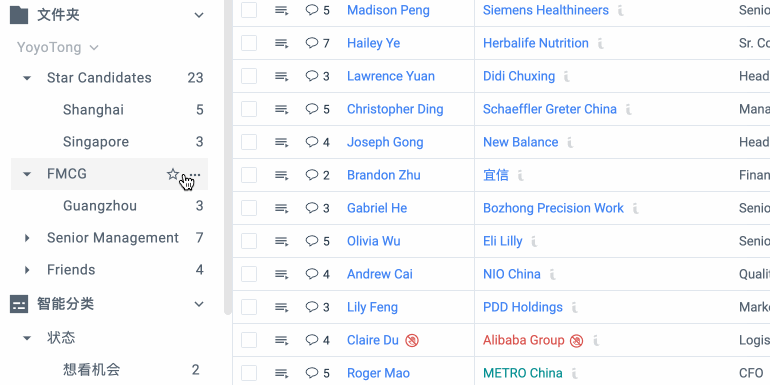The width and height of the screenshot is (770, 385).
Task: Select the Shanghai subfolder
Action: [x=93, y=110]
